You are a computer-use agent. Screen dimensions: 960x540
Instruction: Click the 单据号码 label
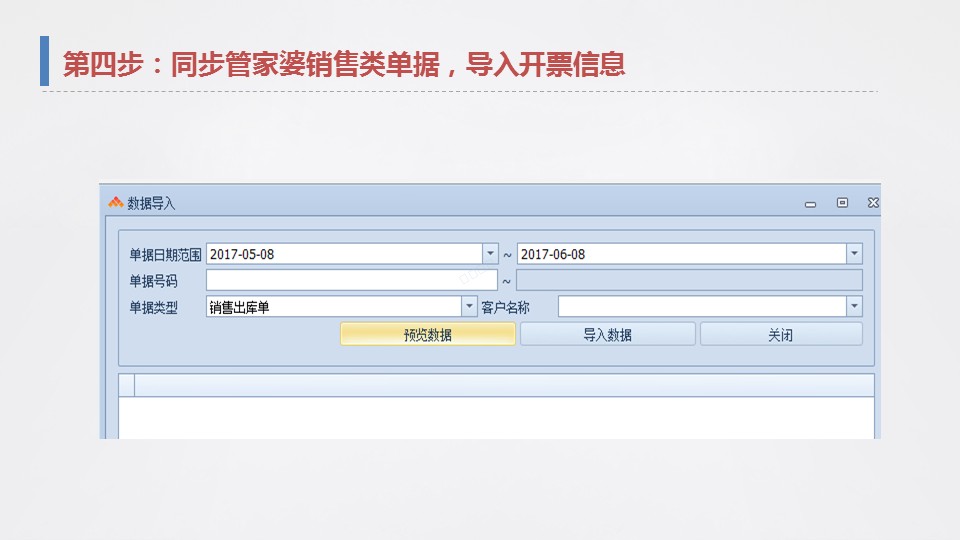153,281
